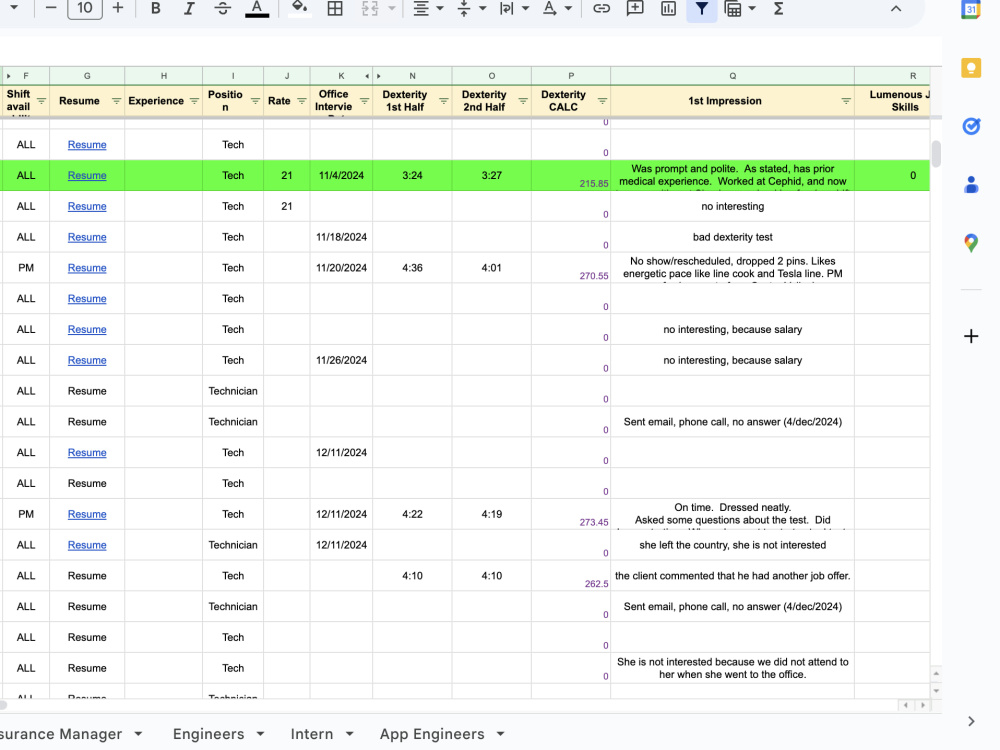Click the vertical scrollbar thumb

click(x=936, y=154)
